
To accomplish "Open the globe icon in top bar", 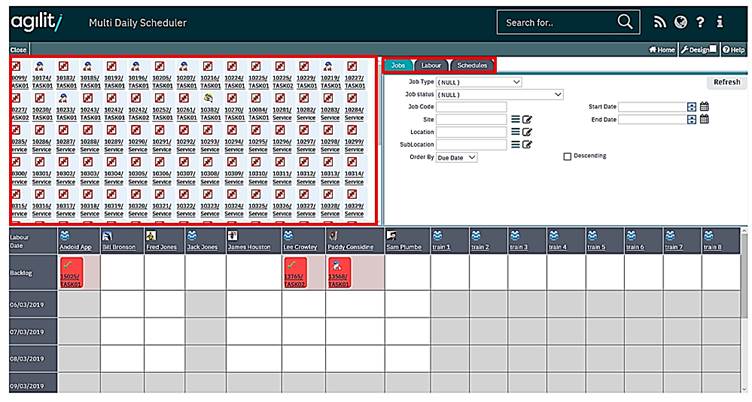I will 680,22.
